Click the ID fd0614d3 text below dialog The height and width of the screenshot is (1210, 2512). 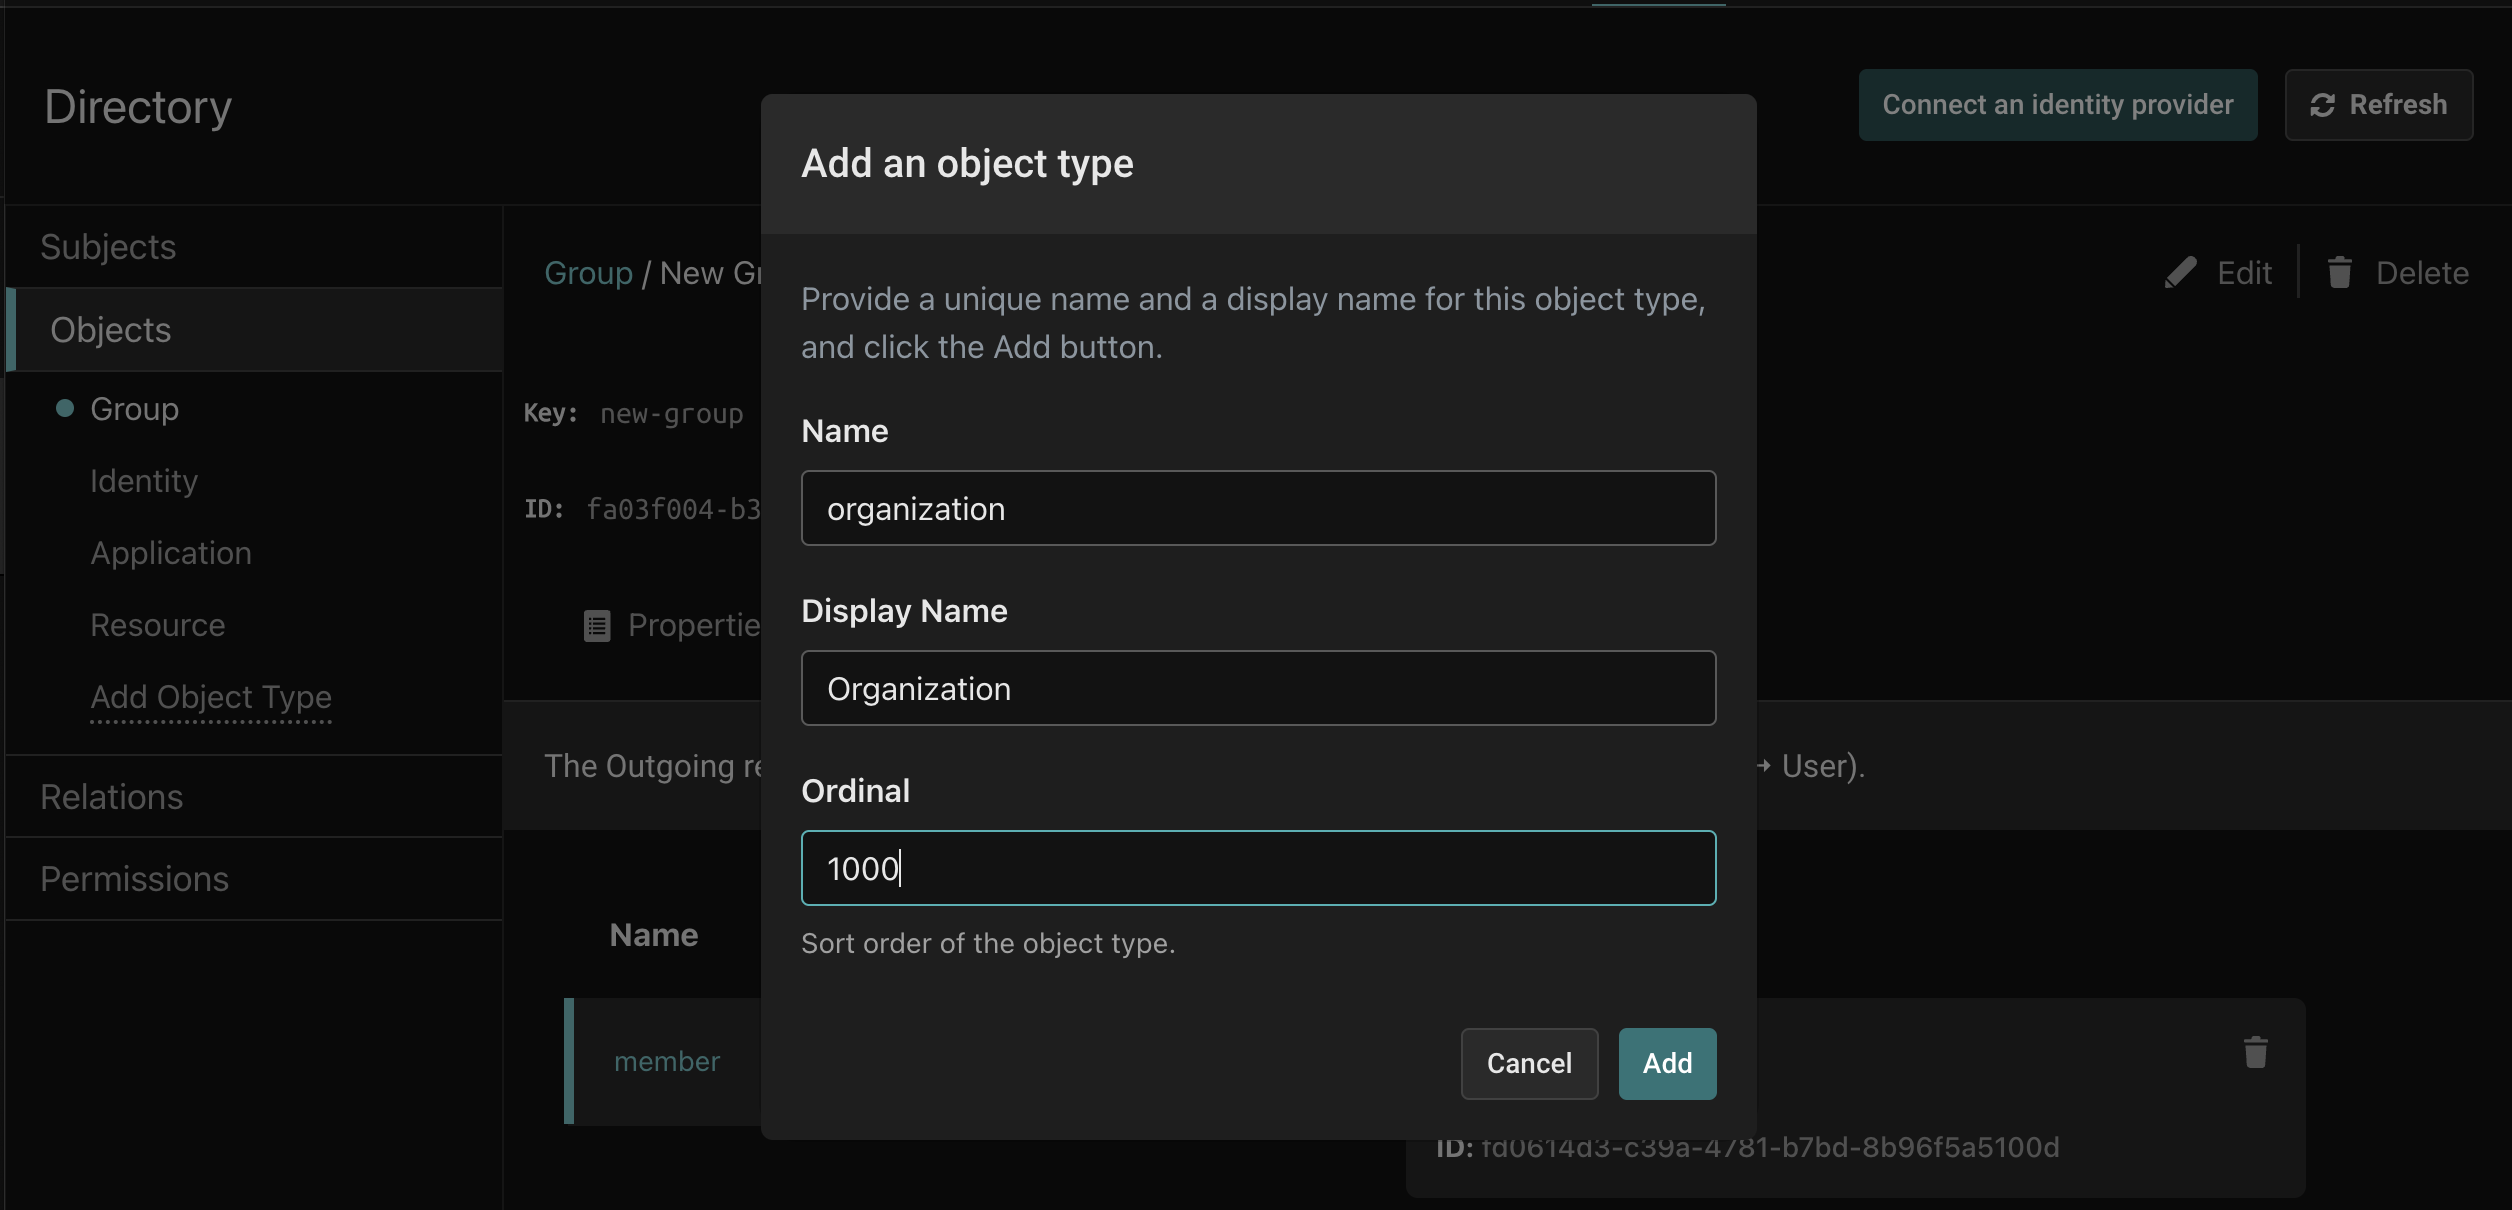(x=1748, y=1148)
